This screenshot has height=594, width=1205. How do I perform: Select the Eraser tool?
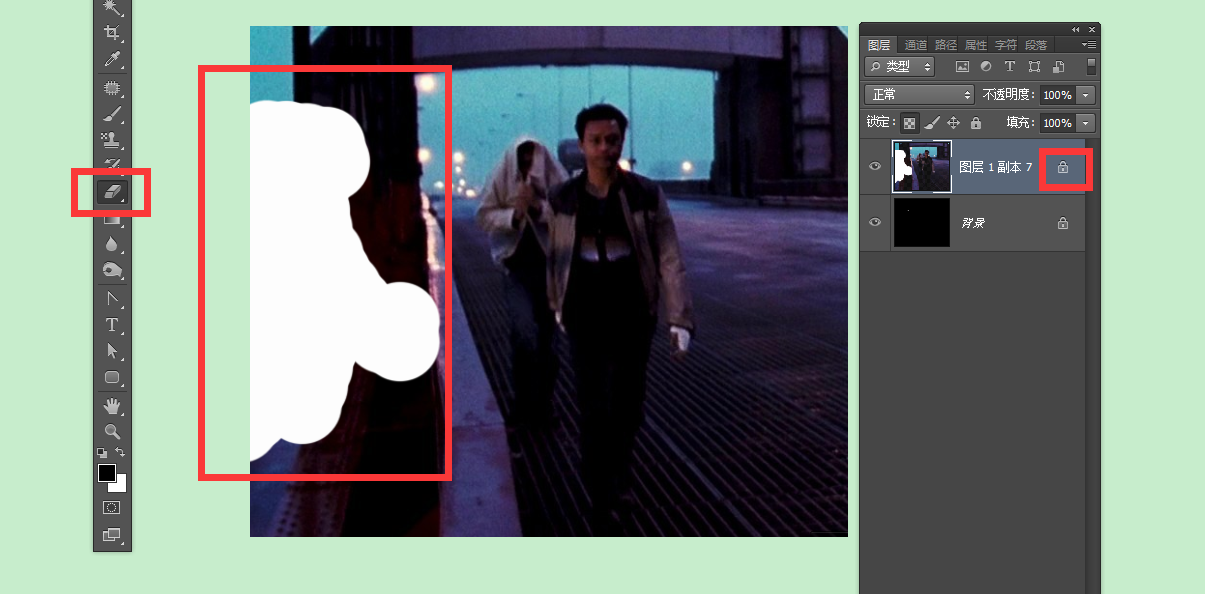112,191
